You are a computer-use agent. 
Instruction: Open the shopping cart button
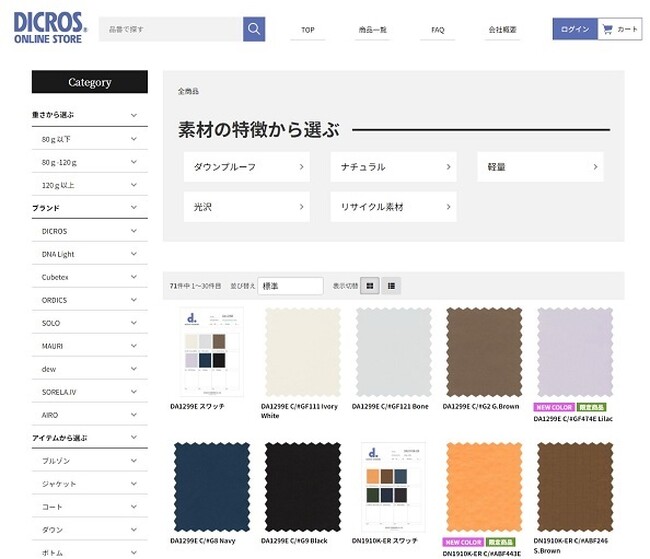[x=620, y=29]
